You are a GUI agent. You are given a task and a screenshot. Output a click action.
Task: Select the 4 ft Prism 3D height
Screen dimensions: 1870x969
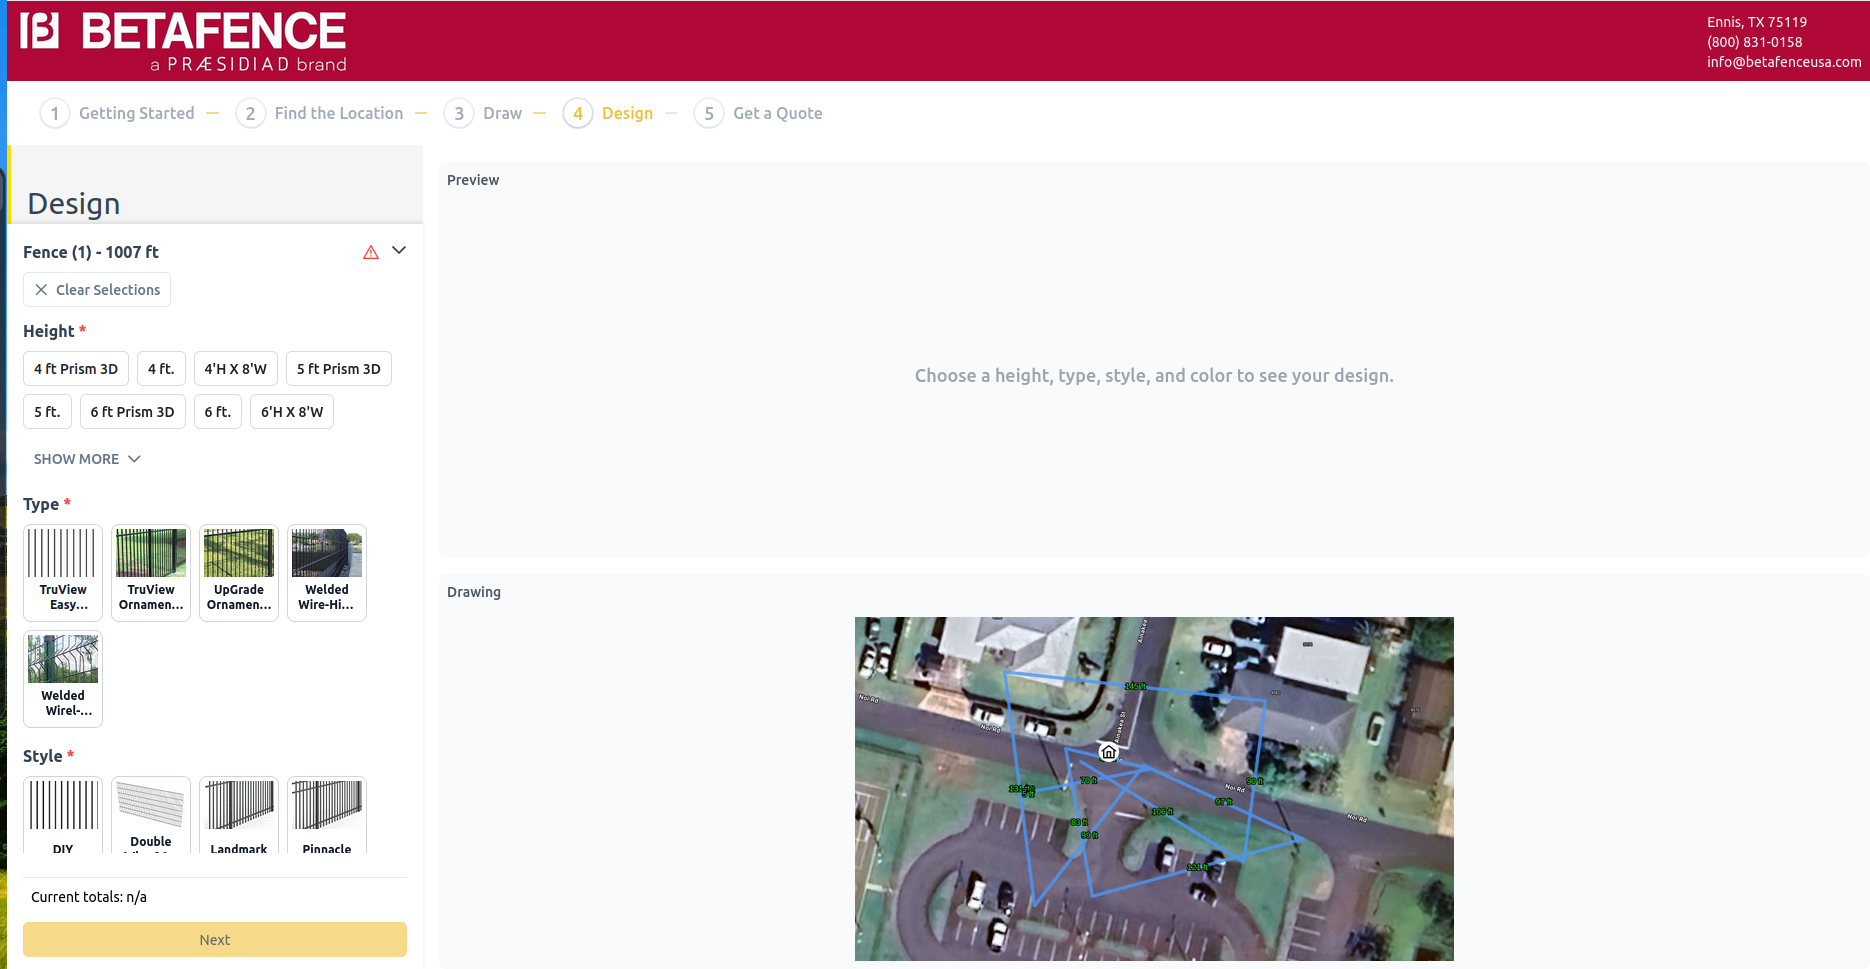coord(76,369)
